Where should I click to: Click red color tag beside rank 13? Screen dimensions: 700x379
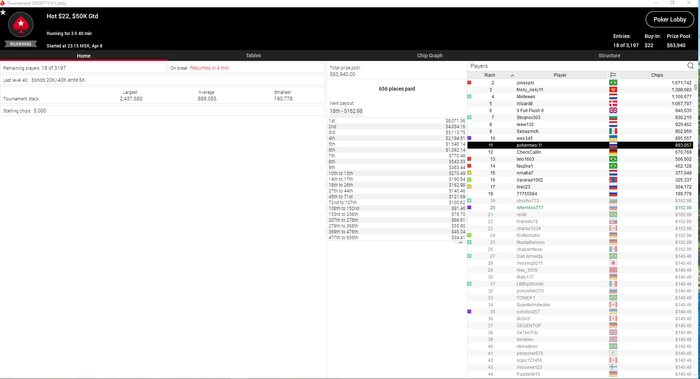point(469,159)
